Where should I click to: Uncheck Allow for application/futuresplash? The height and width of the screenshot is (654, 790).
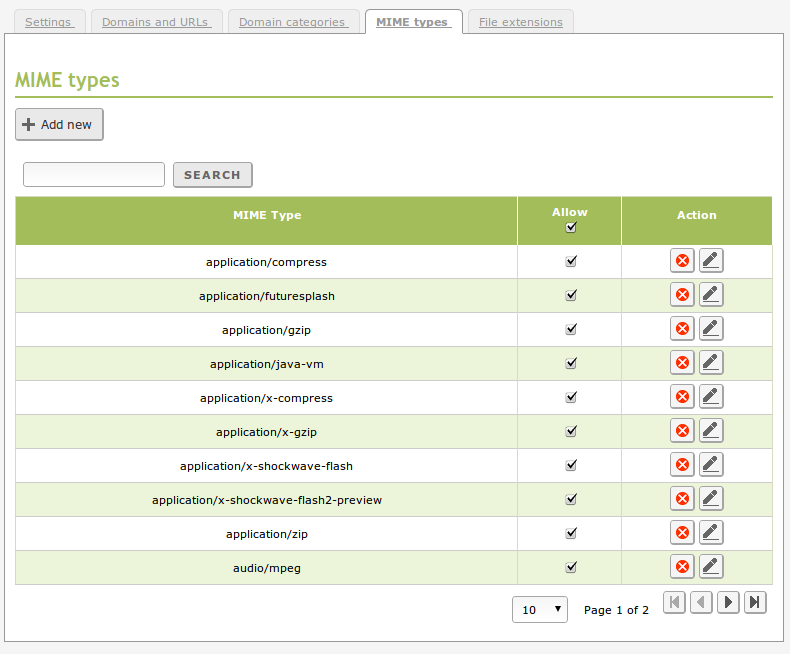coord(571,295)
